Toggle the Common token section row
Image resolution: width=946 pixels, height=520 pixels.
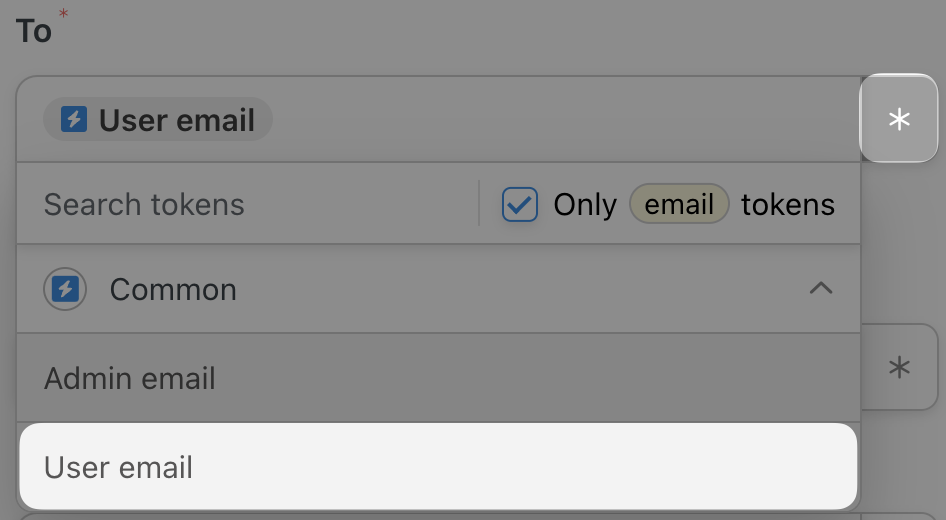(439, 289)
